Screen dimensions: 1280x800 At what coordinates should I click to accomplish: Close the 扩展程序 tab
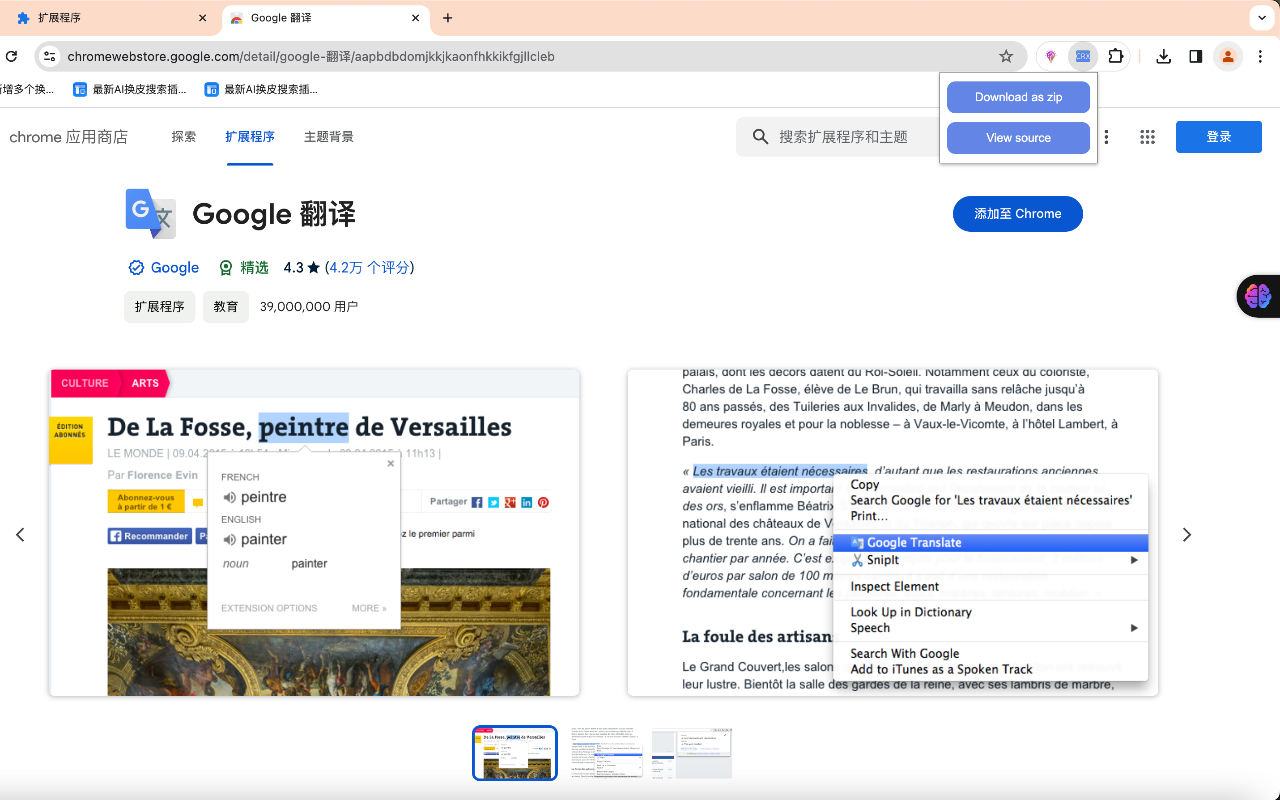click(x=203, y=18)
